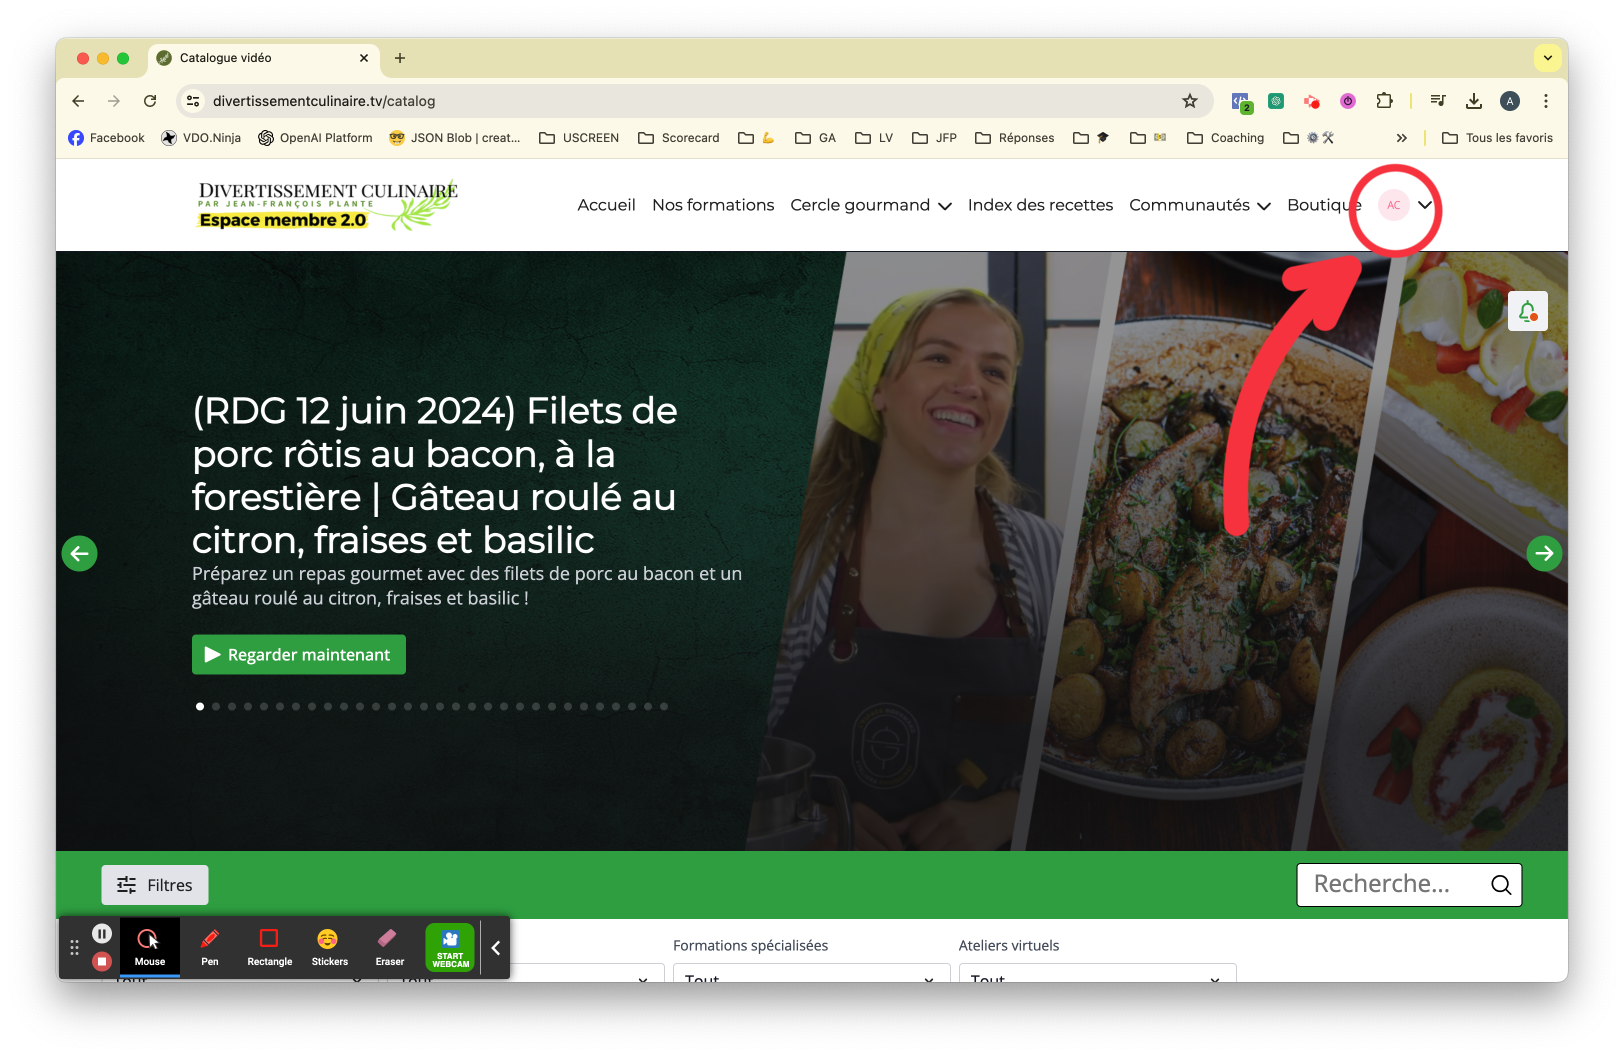Close the Catalogue vidéo tab
Image resolution: width=1624 pixels, height=1056 pixels.
[364, 58]
